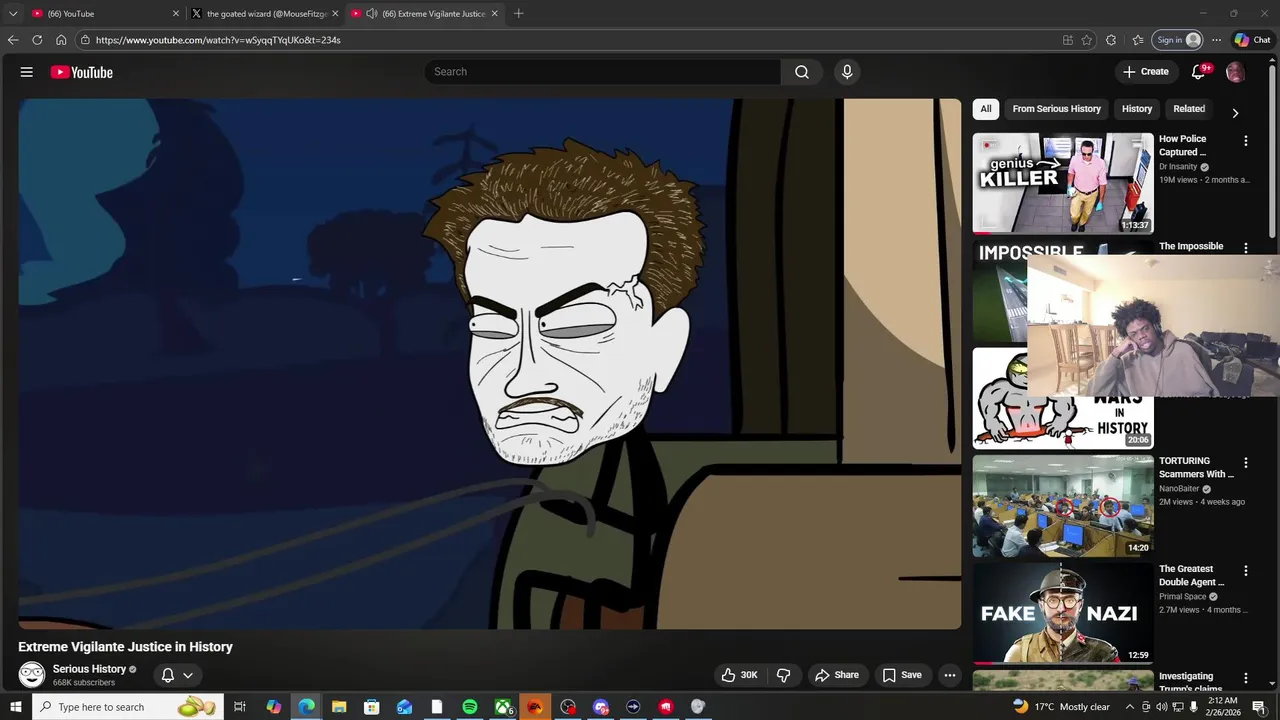Open YouTube notifications bell
This screenshot has width=1280, height=720.
[1199, 72]
